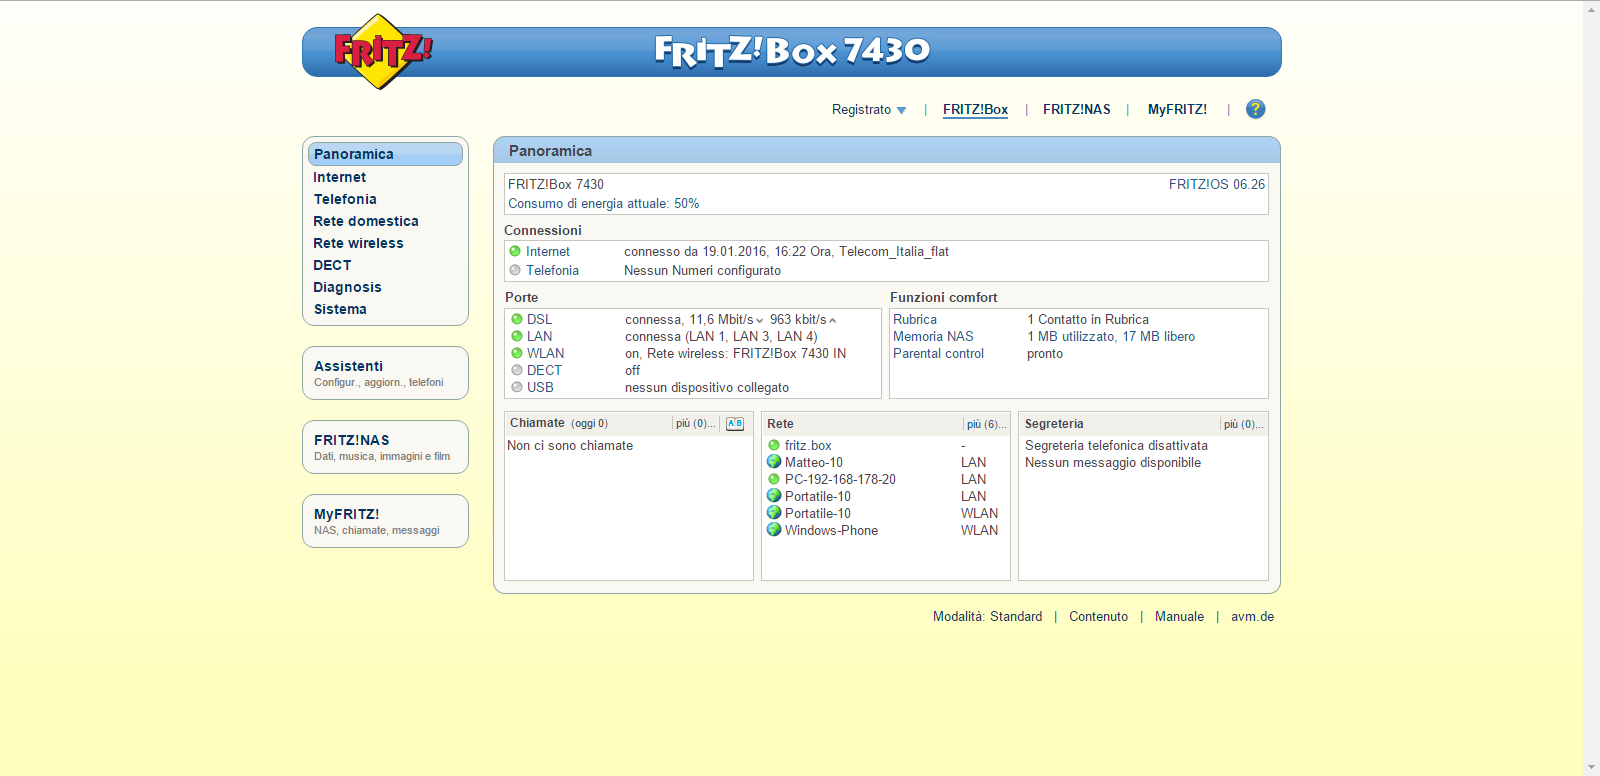The image size is (1600, 776).
Task: Click the globe icon beside Matteo-10
Action: click(774, 462)
